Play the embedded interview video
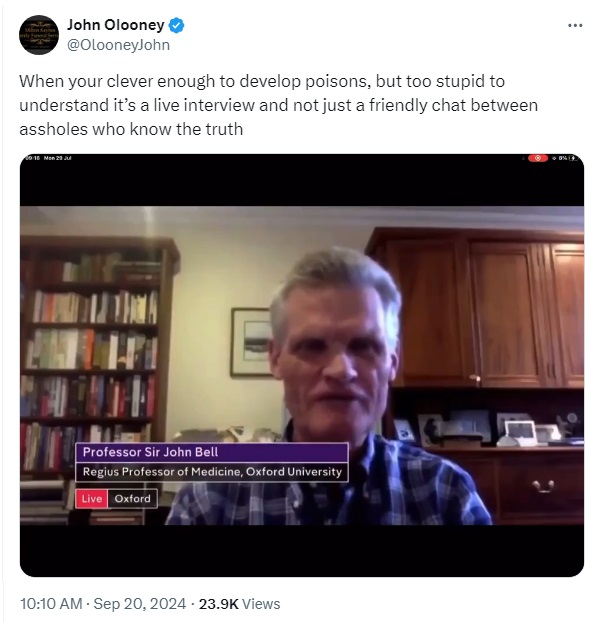 click(302, 365)
